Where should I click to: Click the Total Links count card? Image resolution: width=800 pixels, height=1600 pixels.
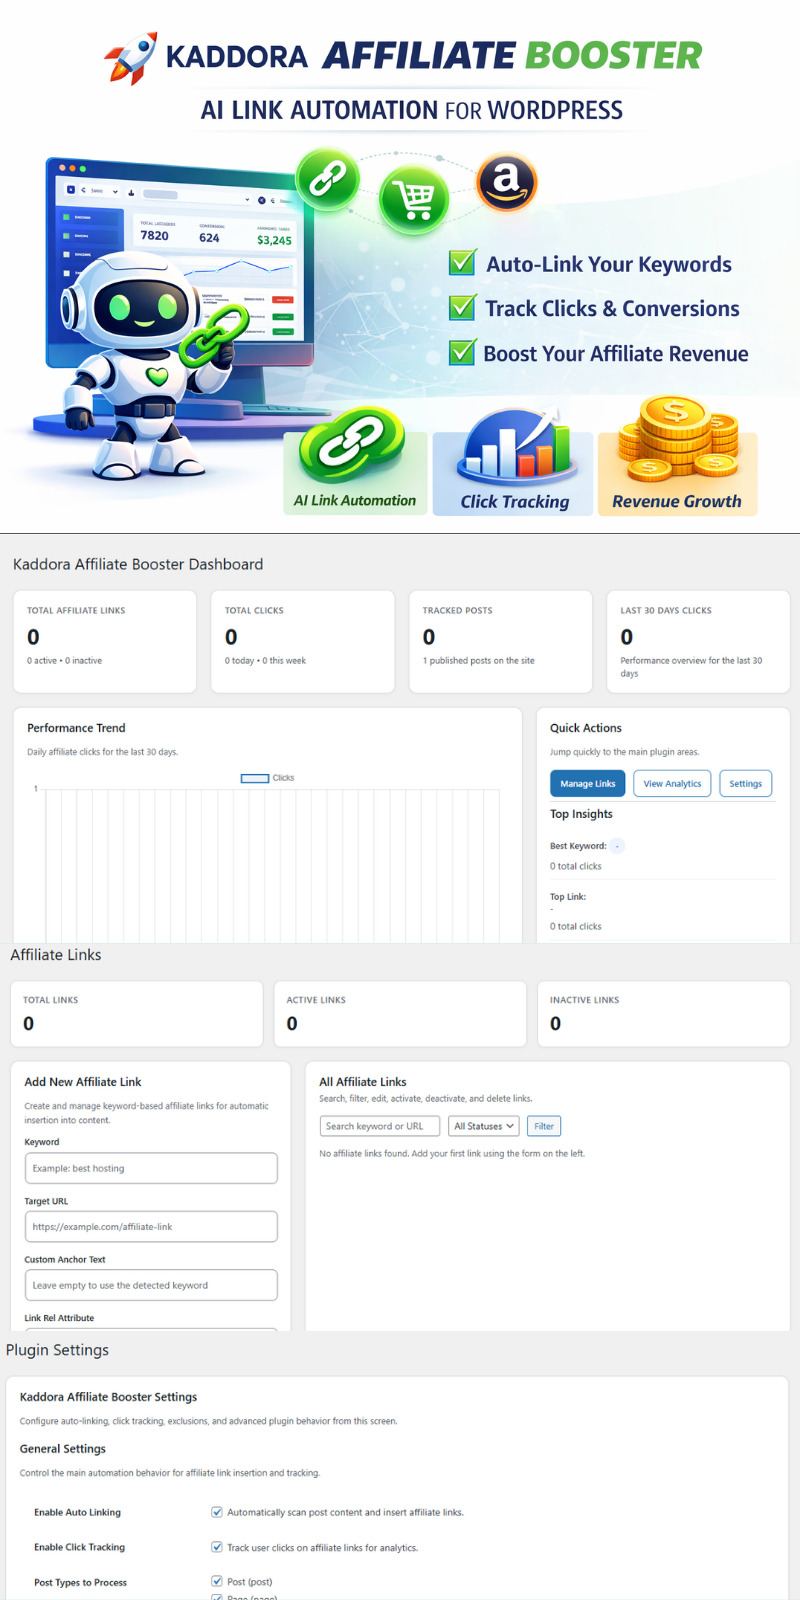pos(137,1014)
